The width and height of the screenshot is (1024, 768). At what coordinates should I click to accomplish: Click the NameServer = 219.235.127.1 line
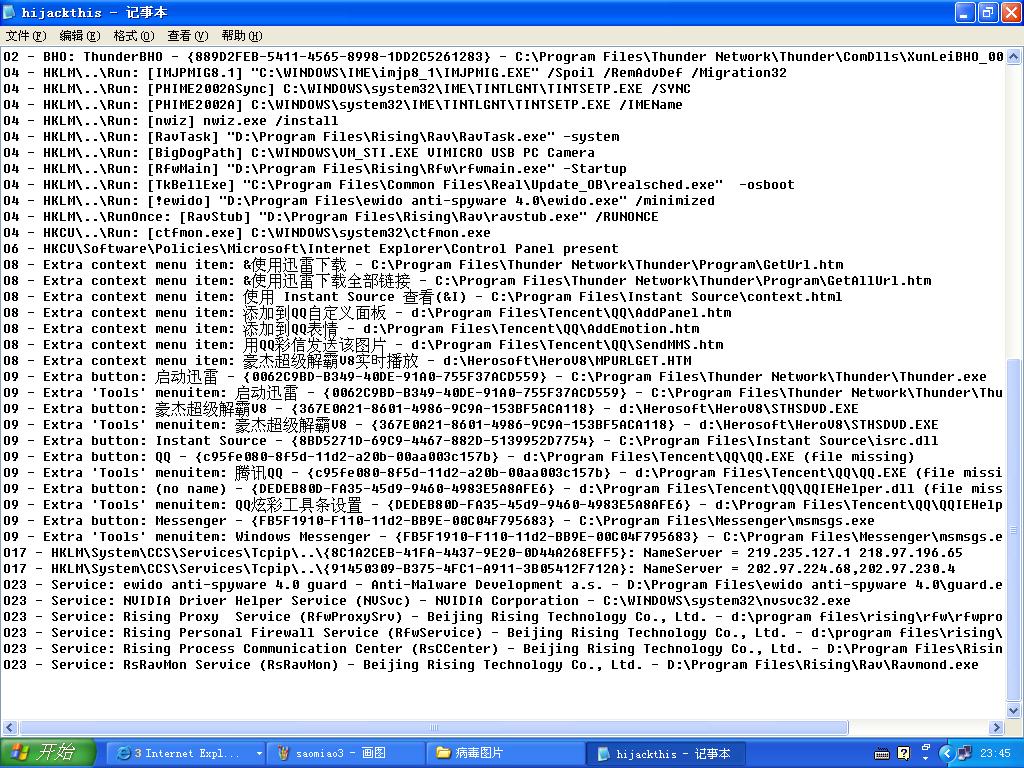pyautogui.click(x=483, y=553)
